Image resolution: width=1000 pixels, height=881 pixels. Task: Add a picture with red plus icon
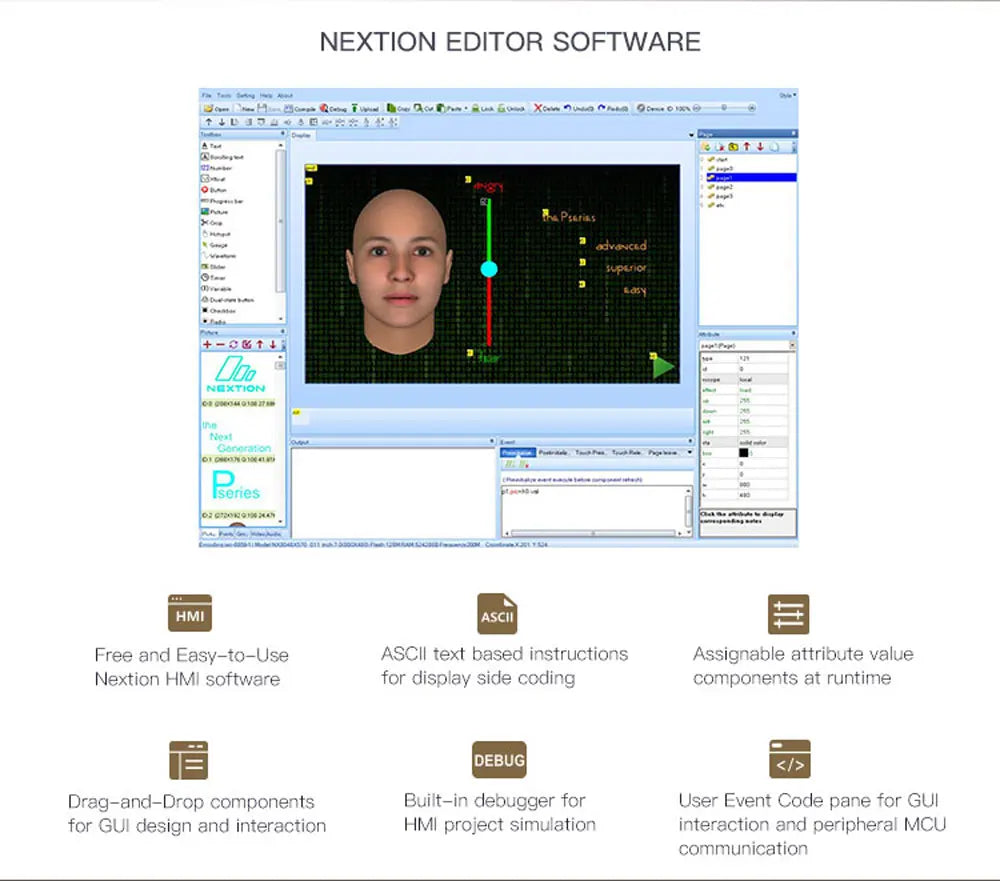pyautogui.click(x=207, y=344)
